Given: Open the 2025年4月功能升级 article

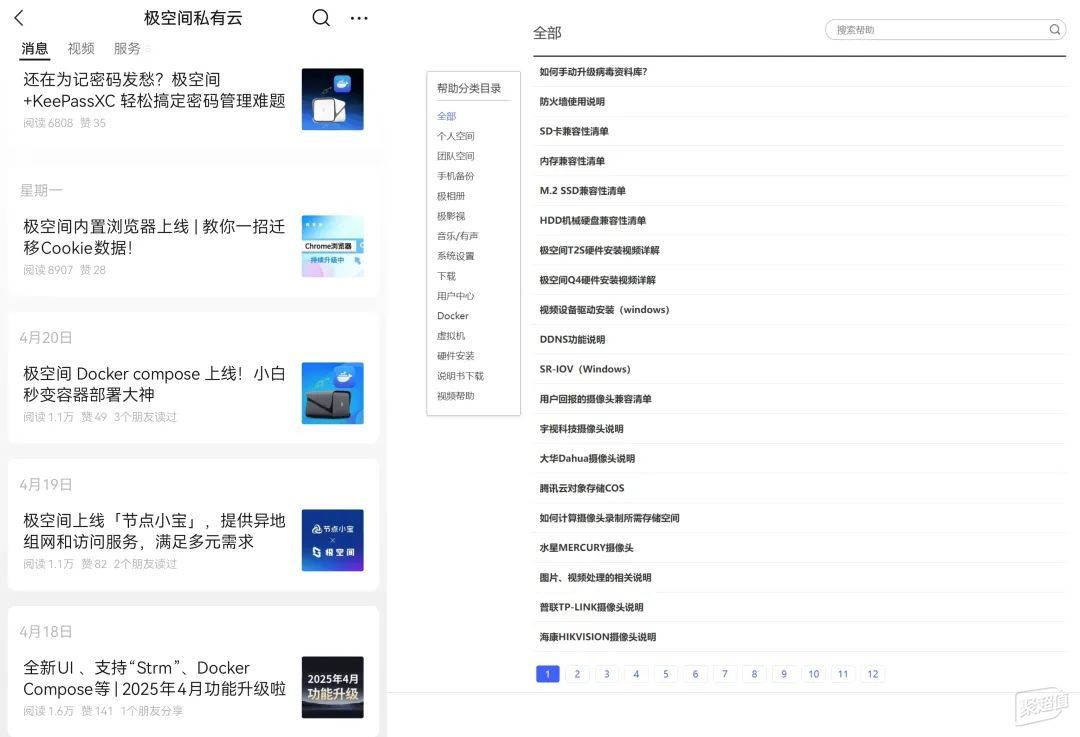Looking at the screenshot, I should [x=154, y=678].
